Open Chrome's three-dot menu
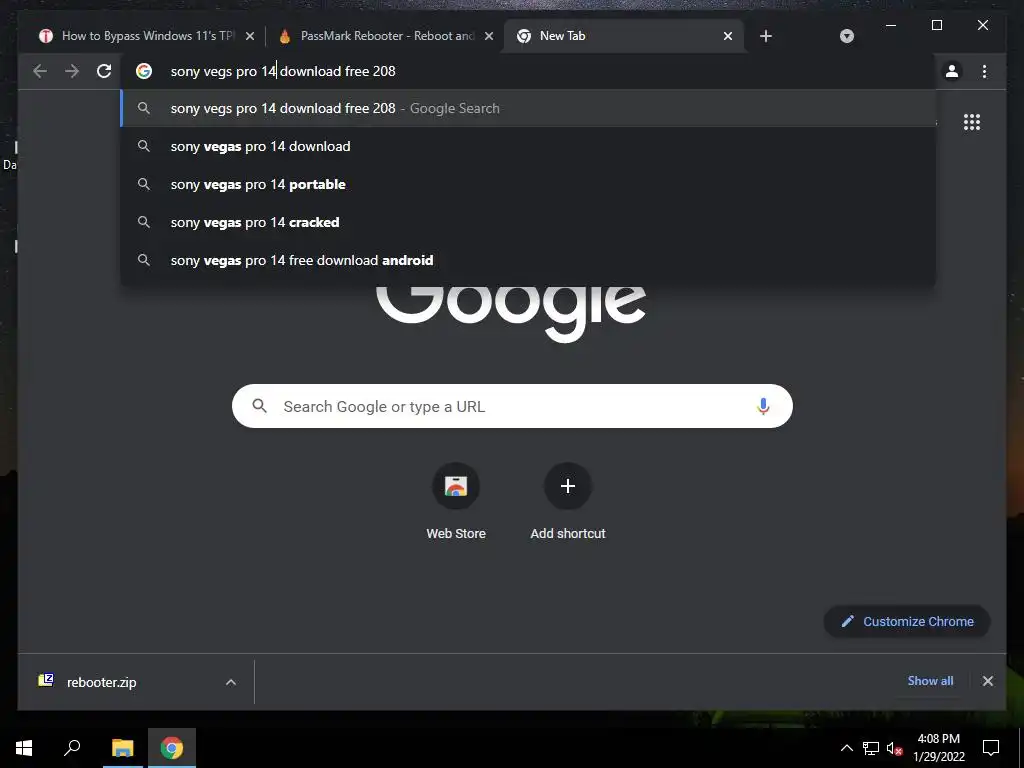The height and width of the screenshot is (768, 1024). (984, 71)
